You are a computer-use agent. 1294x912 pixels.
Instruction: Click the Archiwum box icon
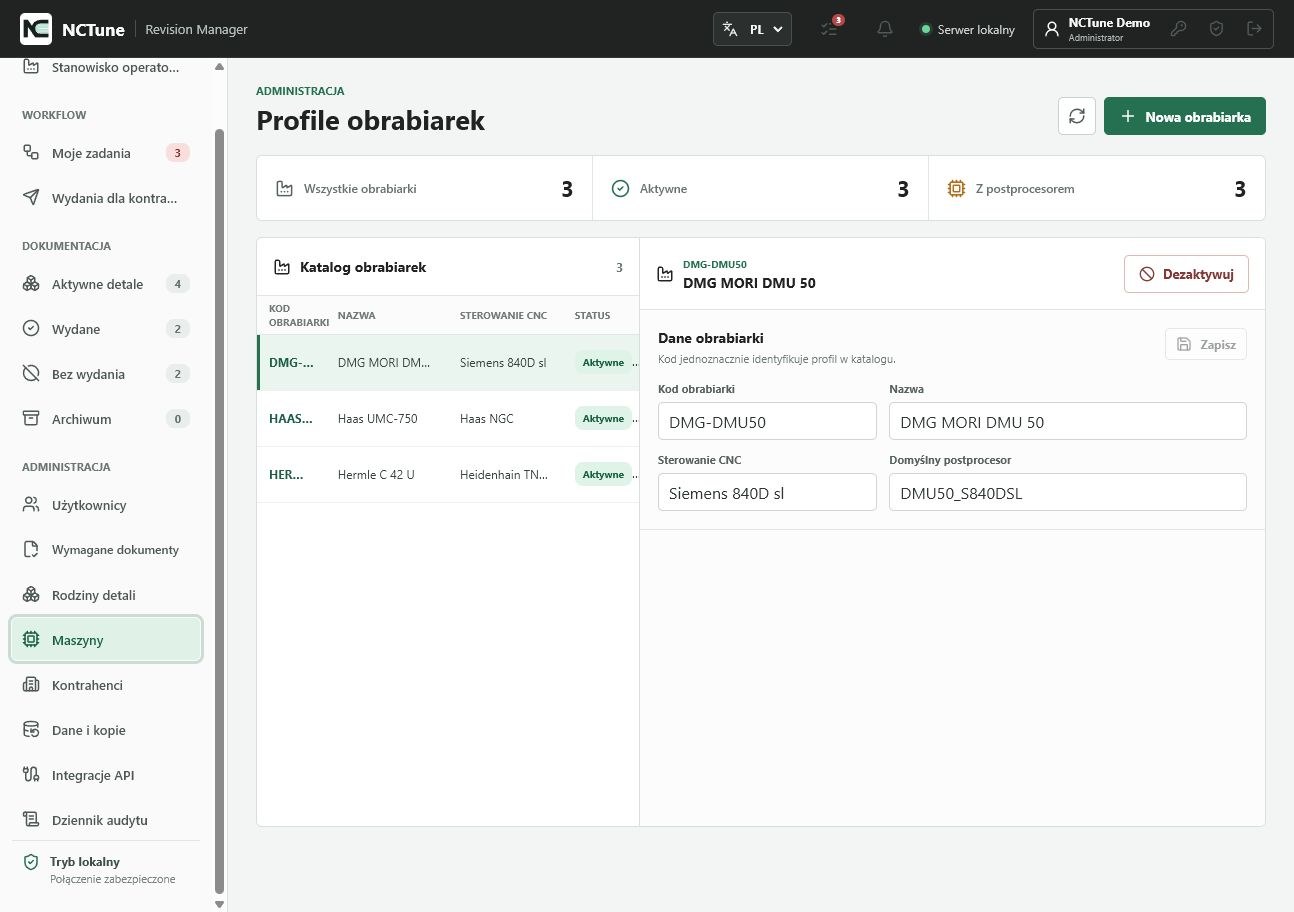[31, 419]
